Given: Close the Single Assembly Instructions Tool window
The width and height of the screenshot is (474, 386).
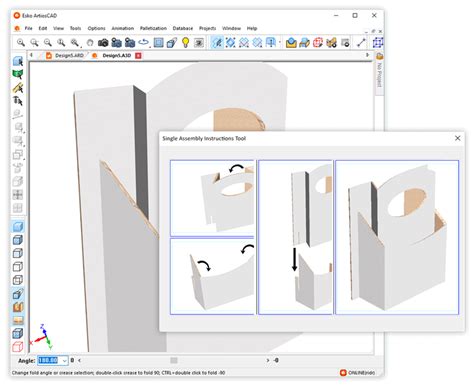Looking at the screenshot, I should [x=458, y=138].
